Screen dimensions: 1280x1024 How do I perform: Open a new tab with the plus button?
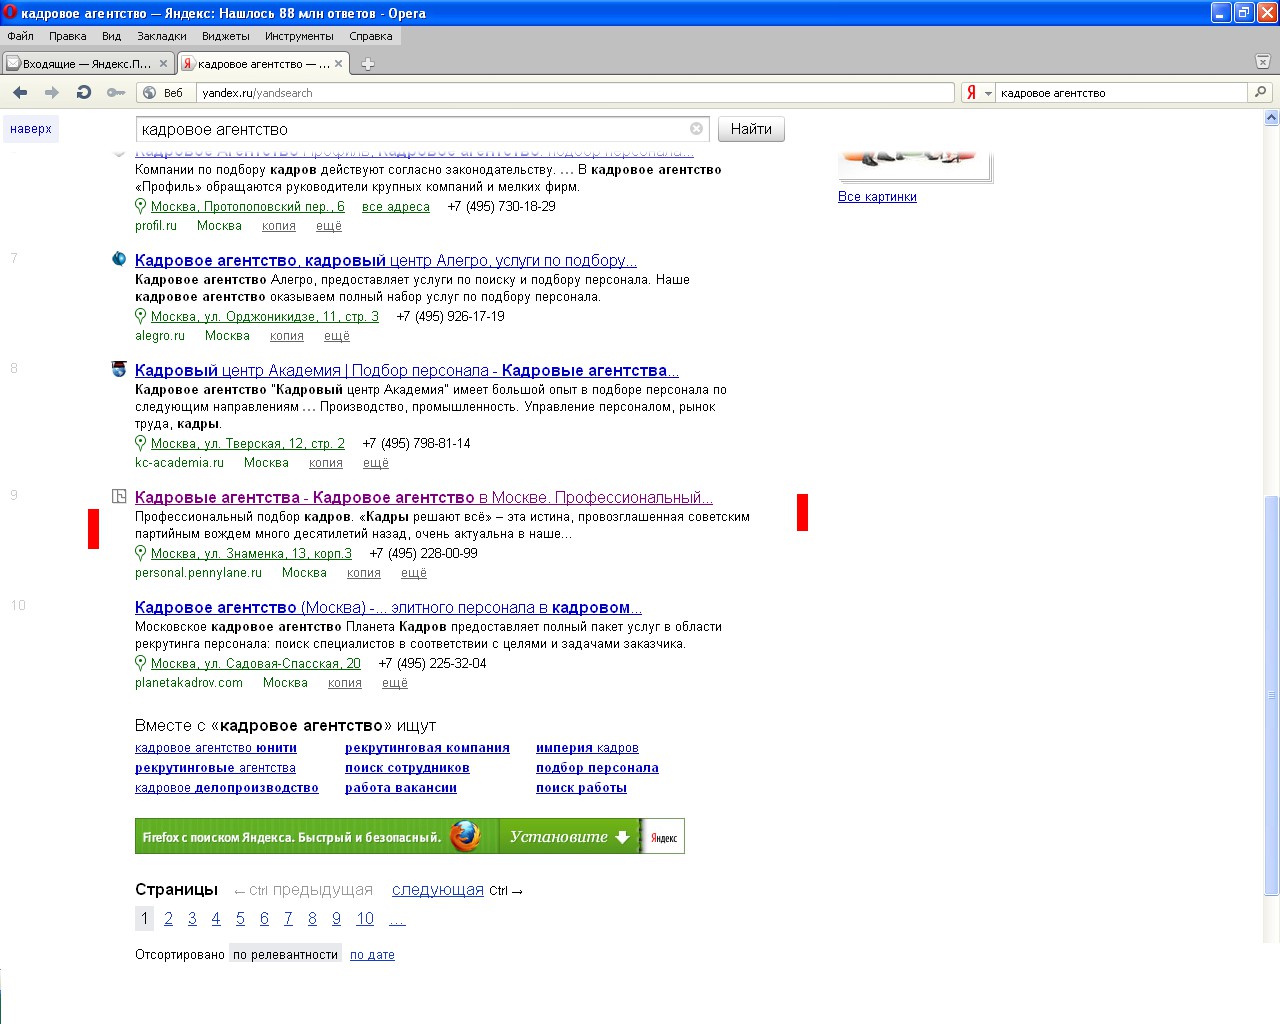(368, 64)
